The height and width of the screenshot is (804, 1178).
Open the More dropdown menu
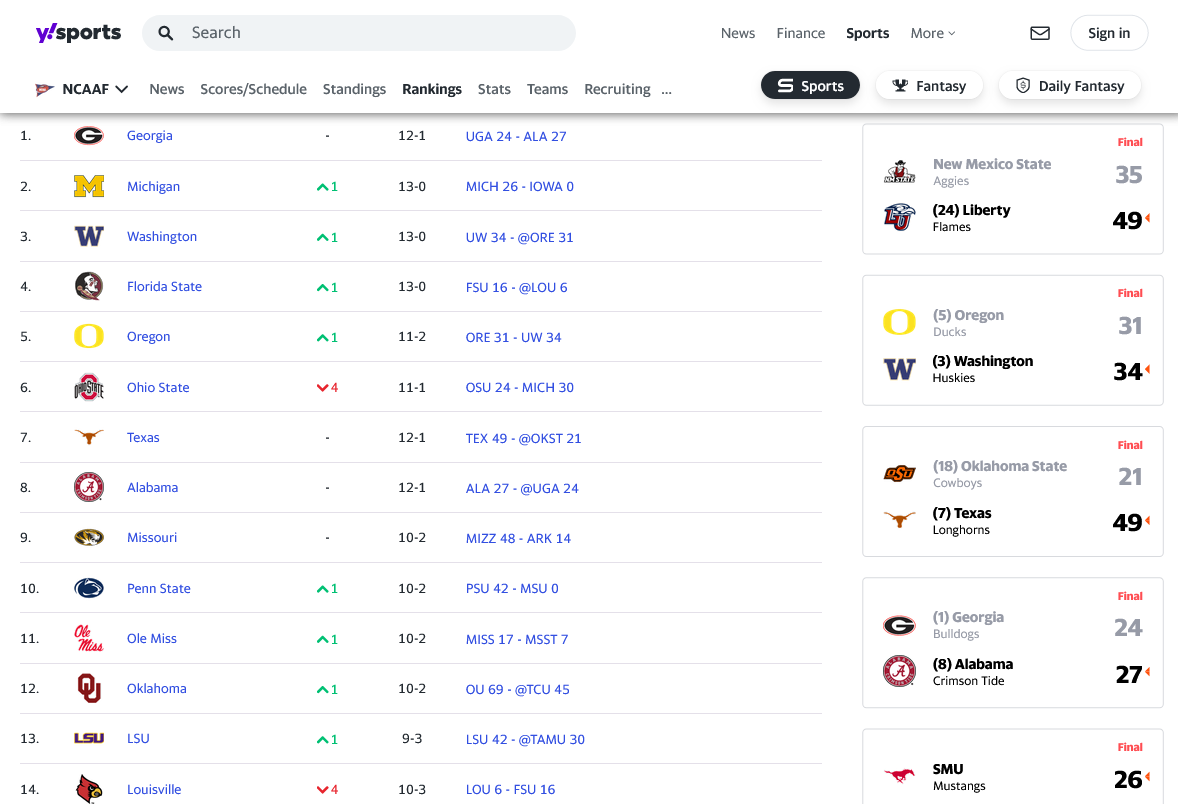click(x=932, y=33)
